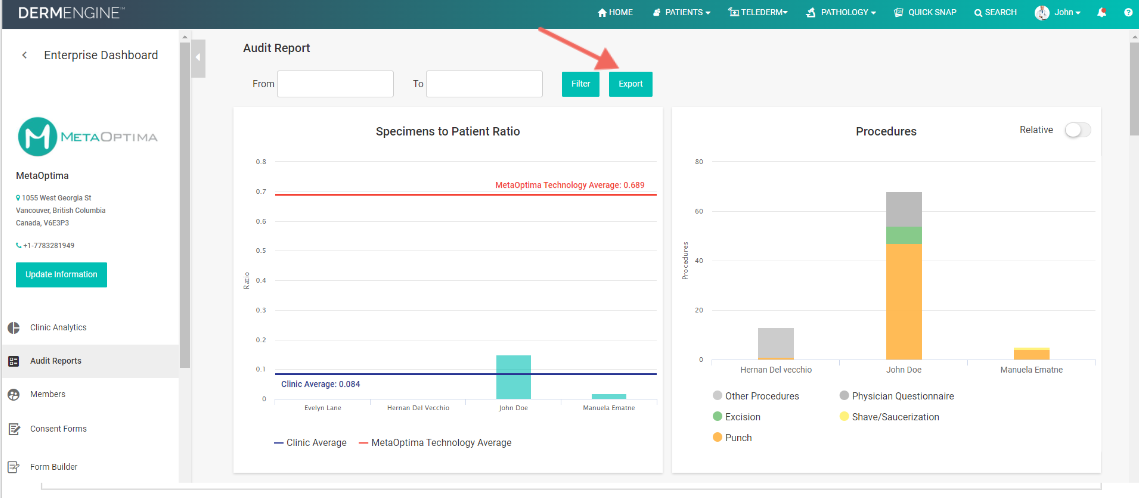Viewport: 1139px width, 498px height.
Task: Click the Audit Reports sidebar icon
Action: point(14,361)
